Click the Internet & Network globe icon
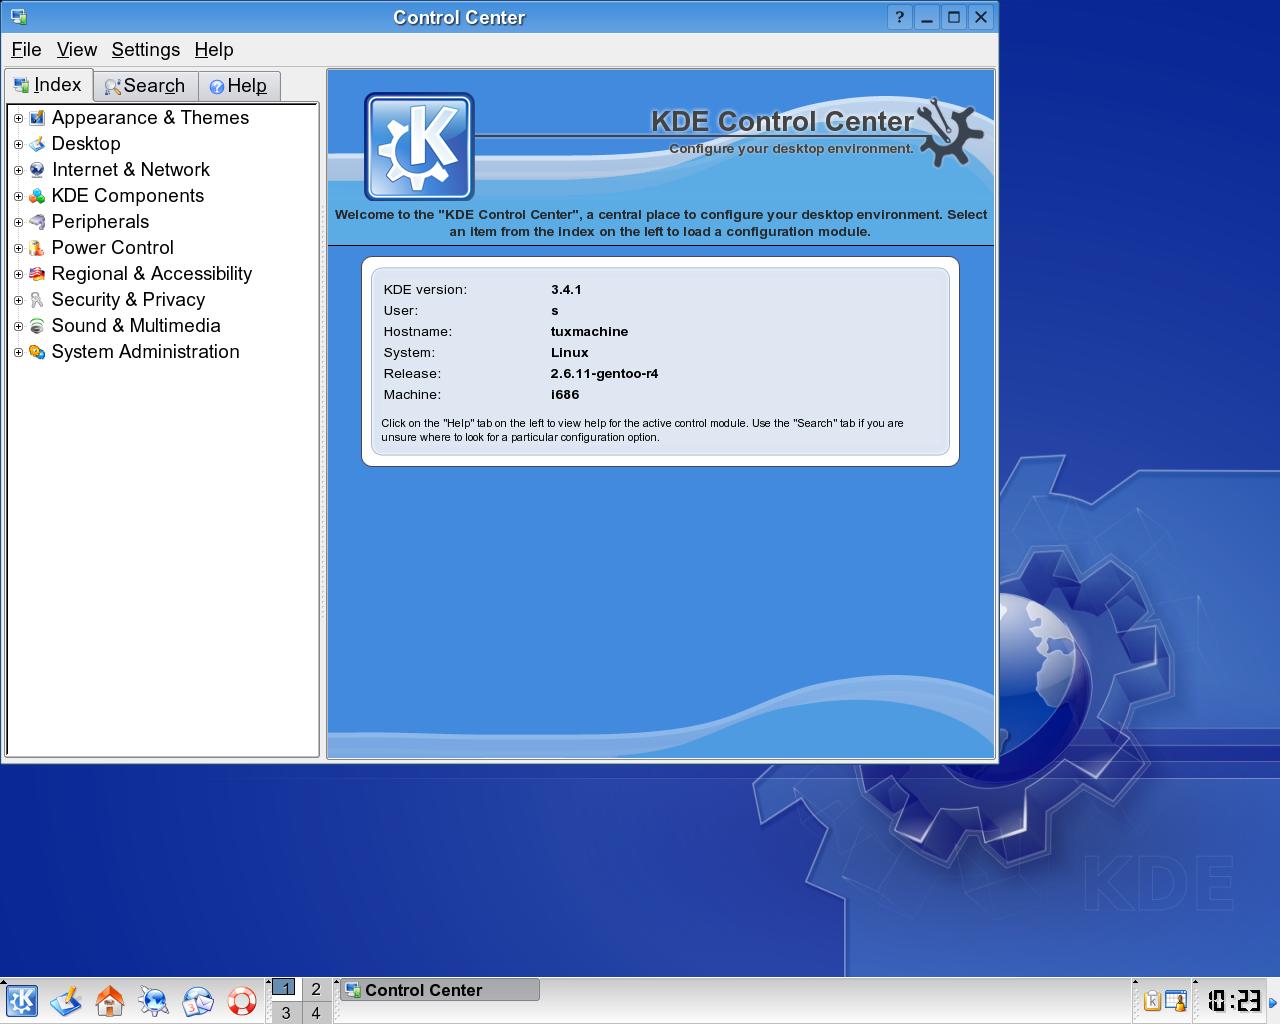This screenshot has height=1024, width=1280. (37, 170)
